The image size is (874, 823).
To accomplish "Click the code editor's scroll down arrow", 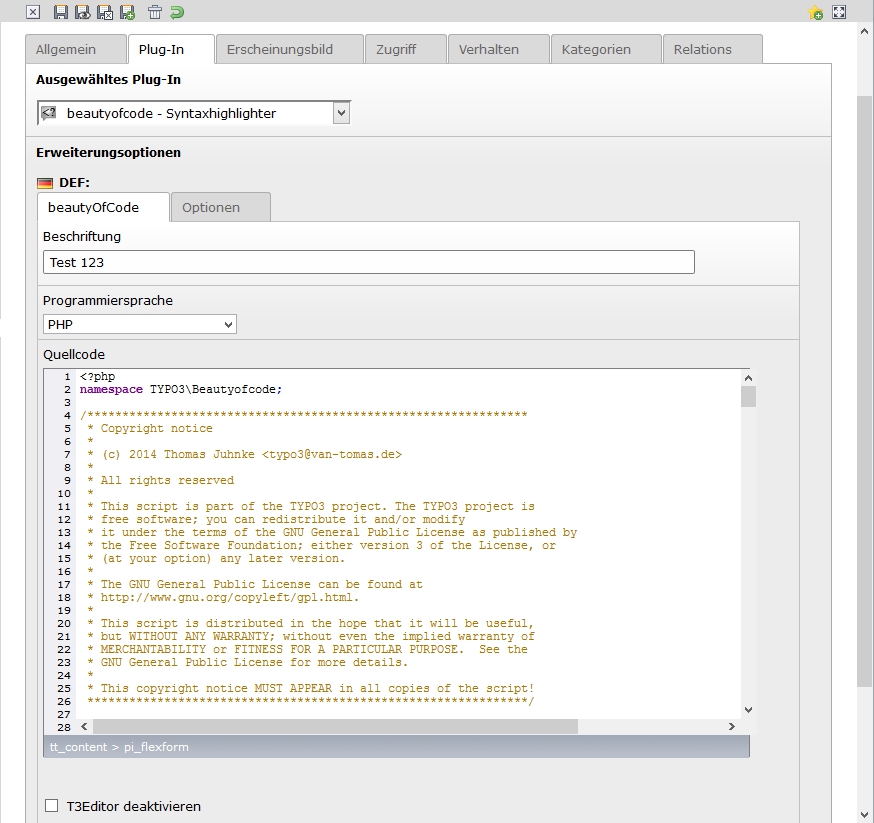I will [749, 710].
